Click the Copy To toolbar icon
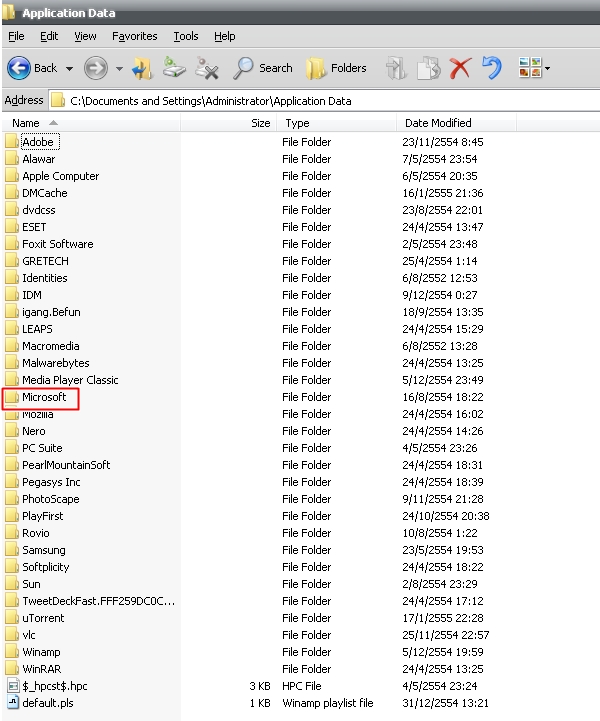Image resolution: width=600 pixels, height=721 pixels. click(429, 68)
